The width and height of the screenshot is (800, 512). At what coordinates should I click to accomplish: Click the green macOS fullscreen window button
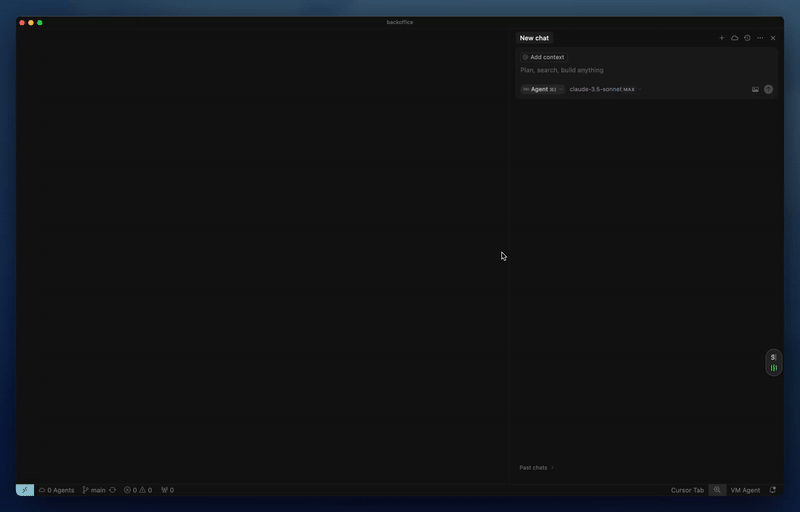click(40, 22)
